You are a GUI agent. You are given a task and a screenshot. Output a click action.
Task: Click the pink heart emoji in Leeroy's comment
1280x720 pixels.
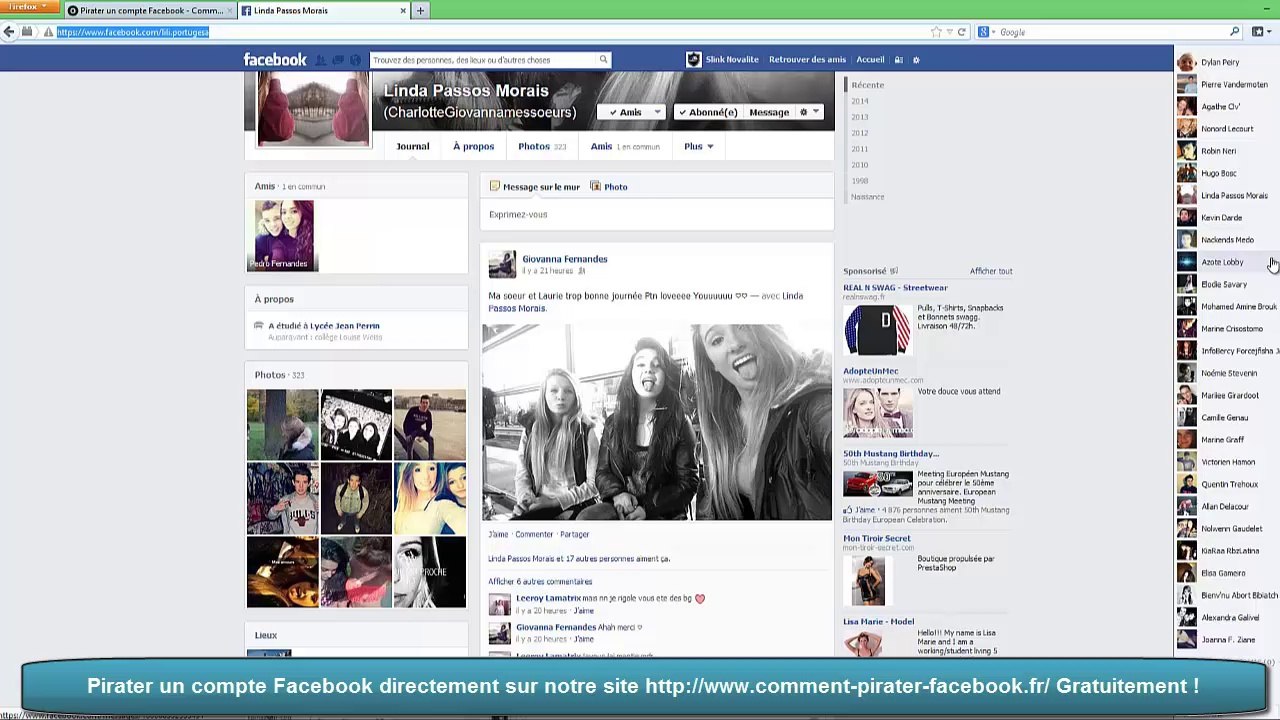click(699, 599)
